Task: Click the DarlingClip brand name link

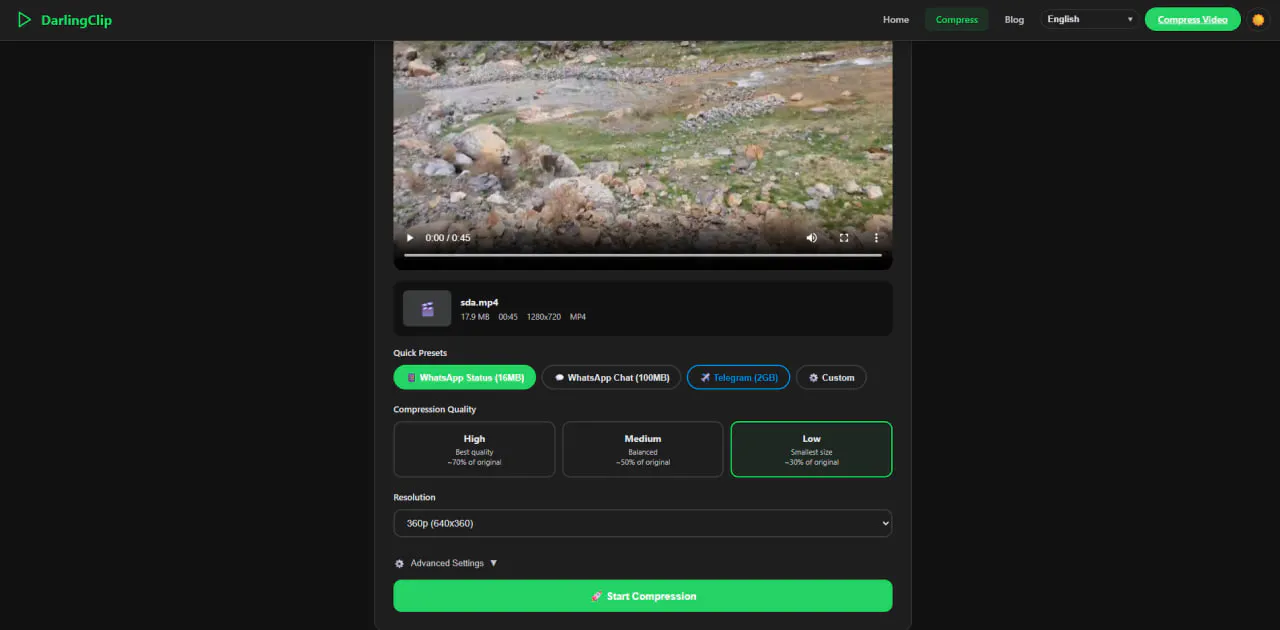Action: pyautogui.click(x=76, y=20)
